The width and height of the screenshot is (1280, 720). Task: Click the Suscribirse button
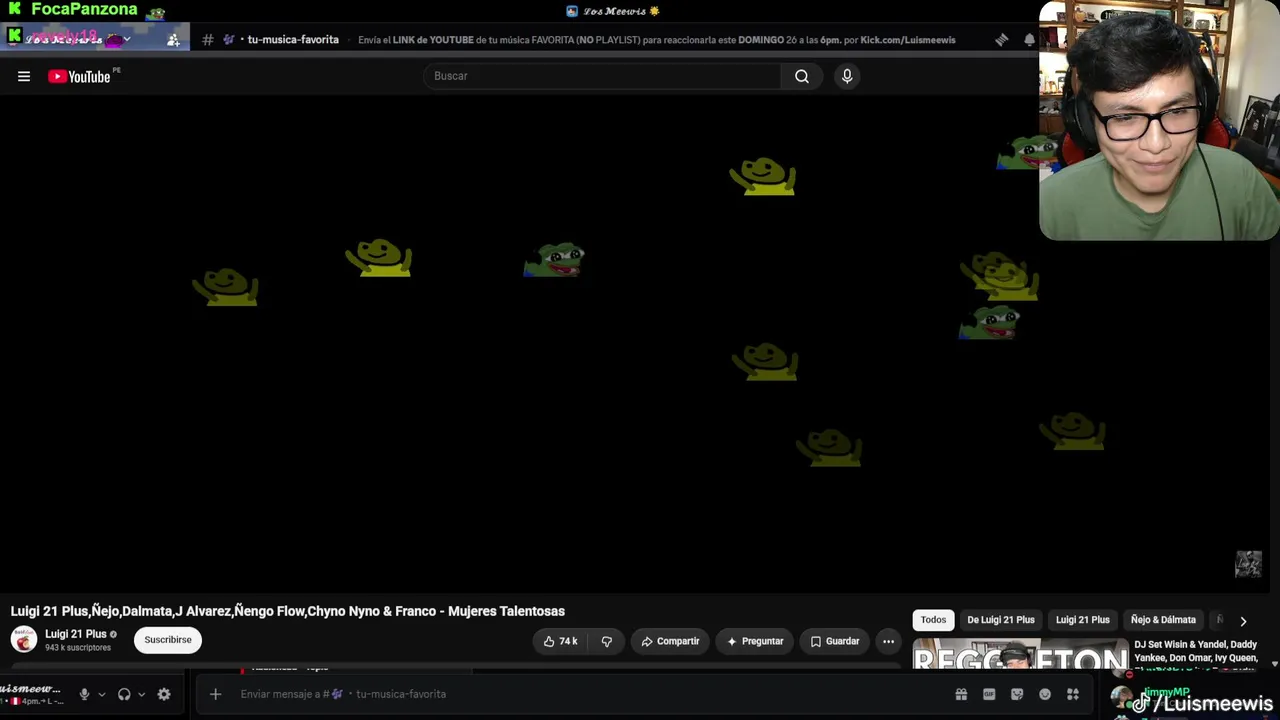point(168,640)
